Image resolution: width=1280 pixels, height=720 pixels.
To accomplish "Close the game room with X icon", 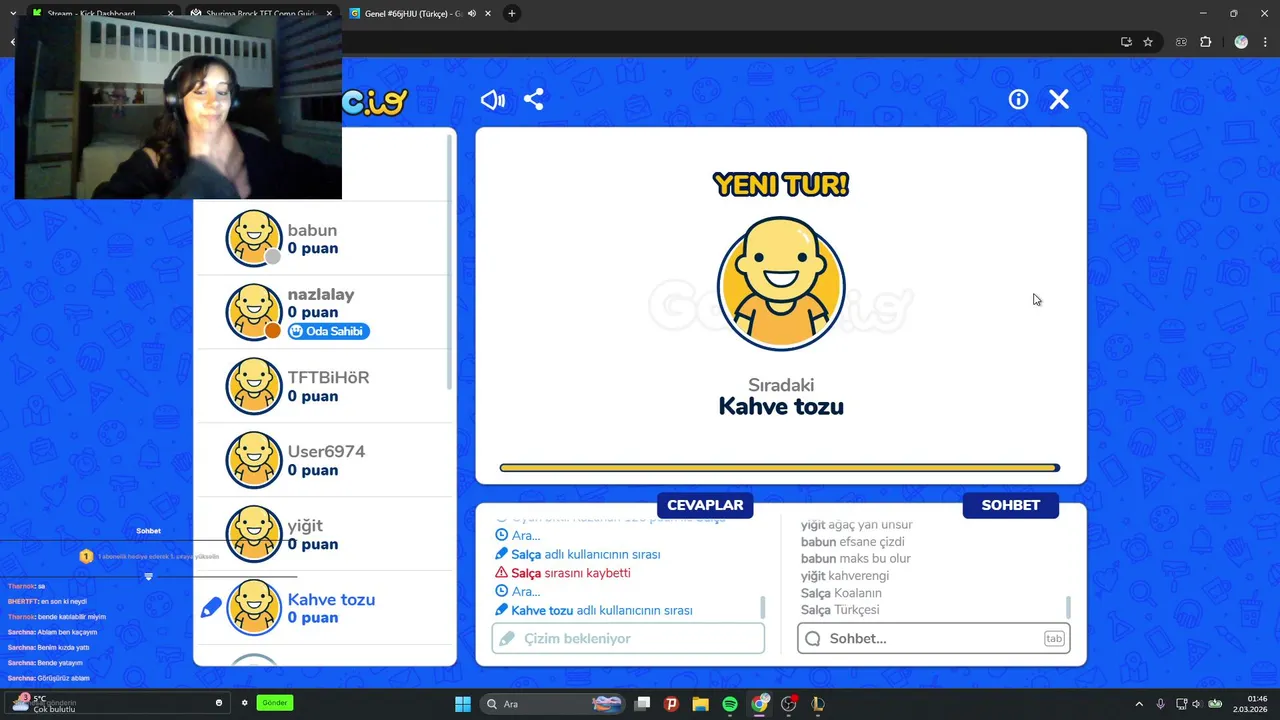I will tap(1059, 99).
